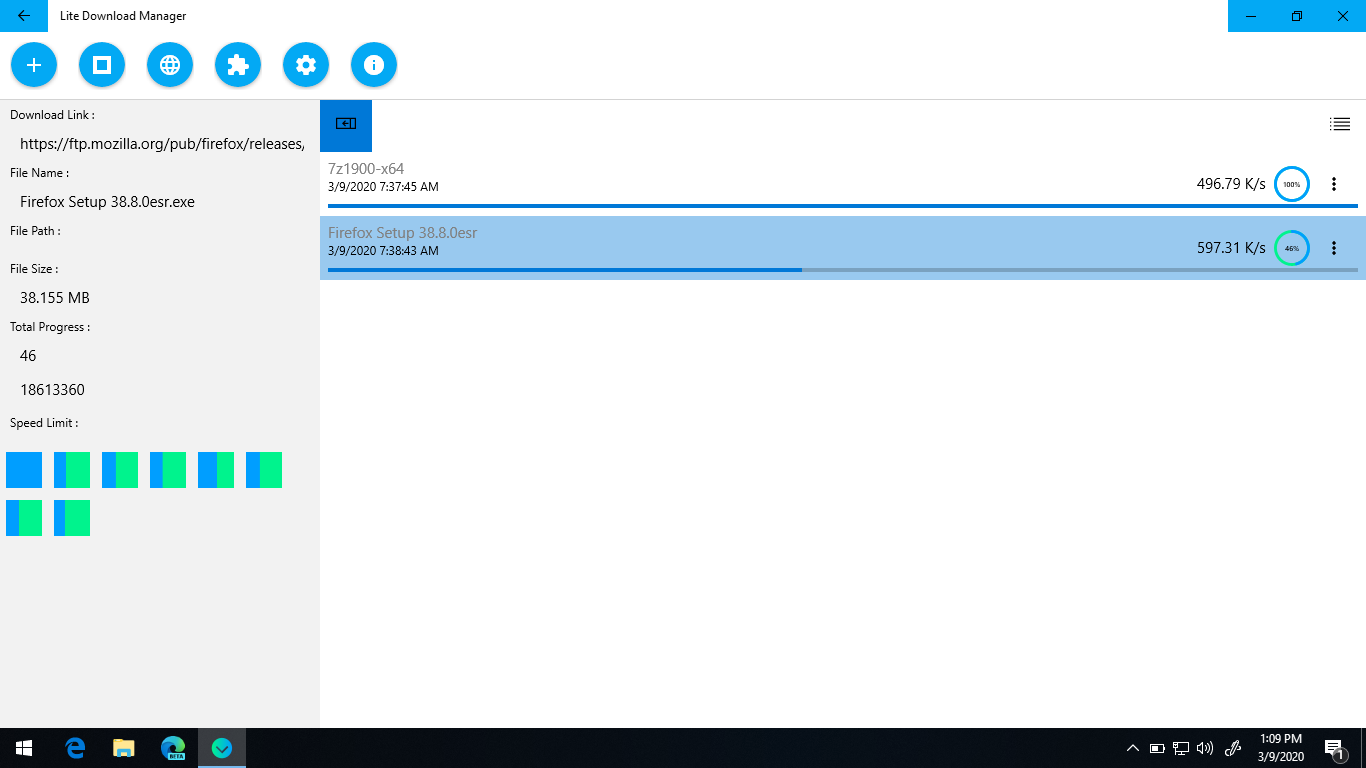This screenshot has width=1366, height=768.
Task: Go back with the arrow in title bar
Action: tap(24, 16)
